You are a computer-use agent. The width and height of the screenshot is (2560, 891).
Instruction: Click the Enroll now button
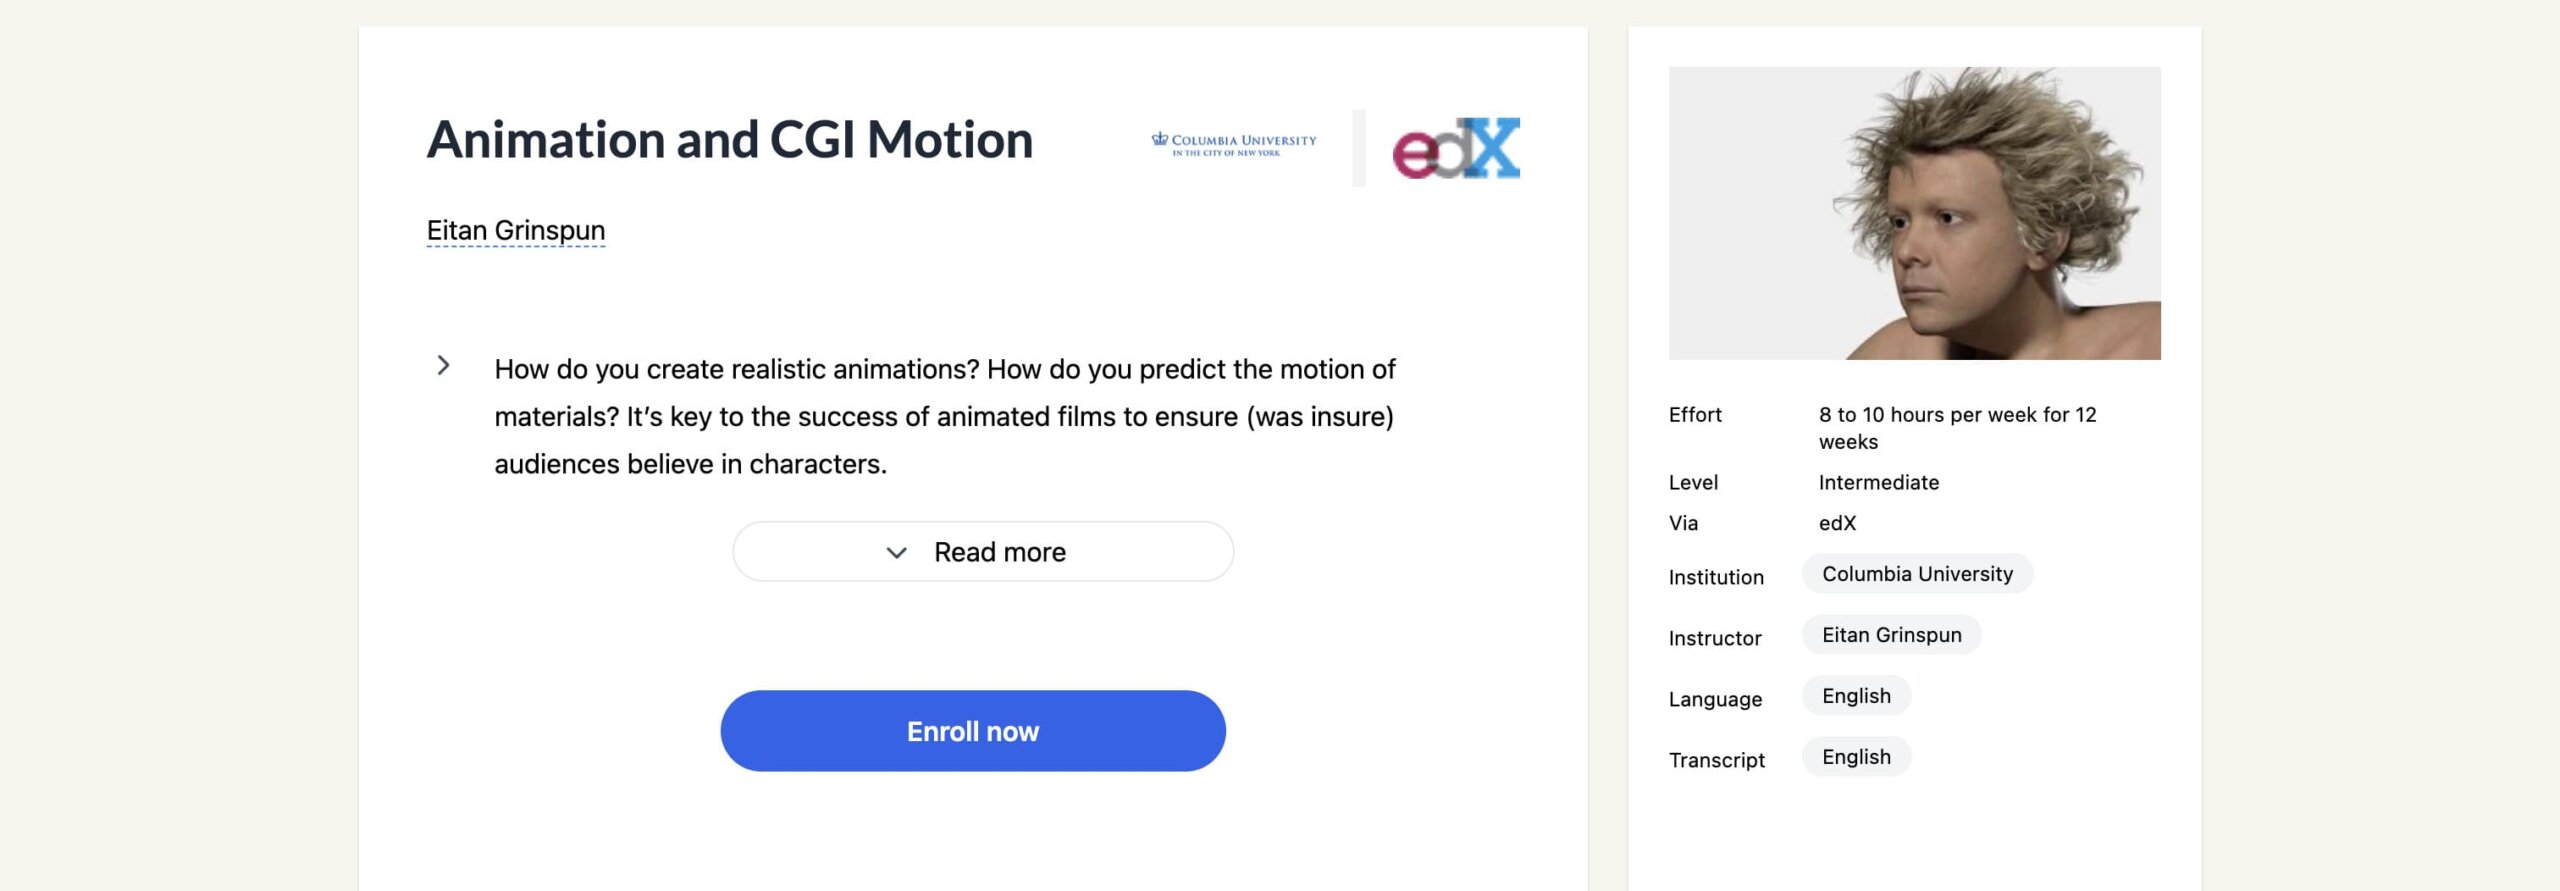coord(973,731)
